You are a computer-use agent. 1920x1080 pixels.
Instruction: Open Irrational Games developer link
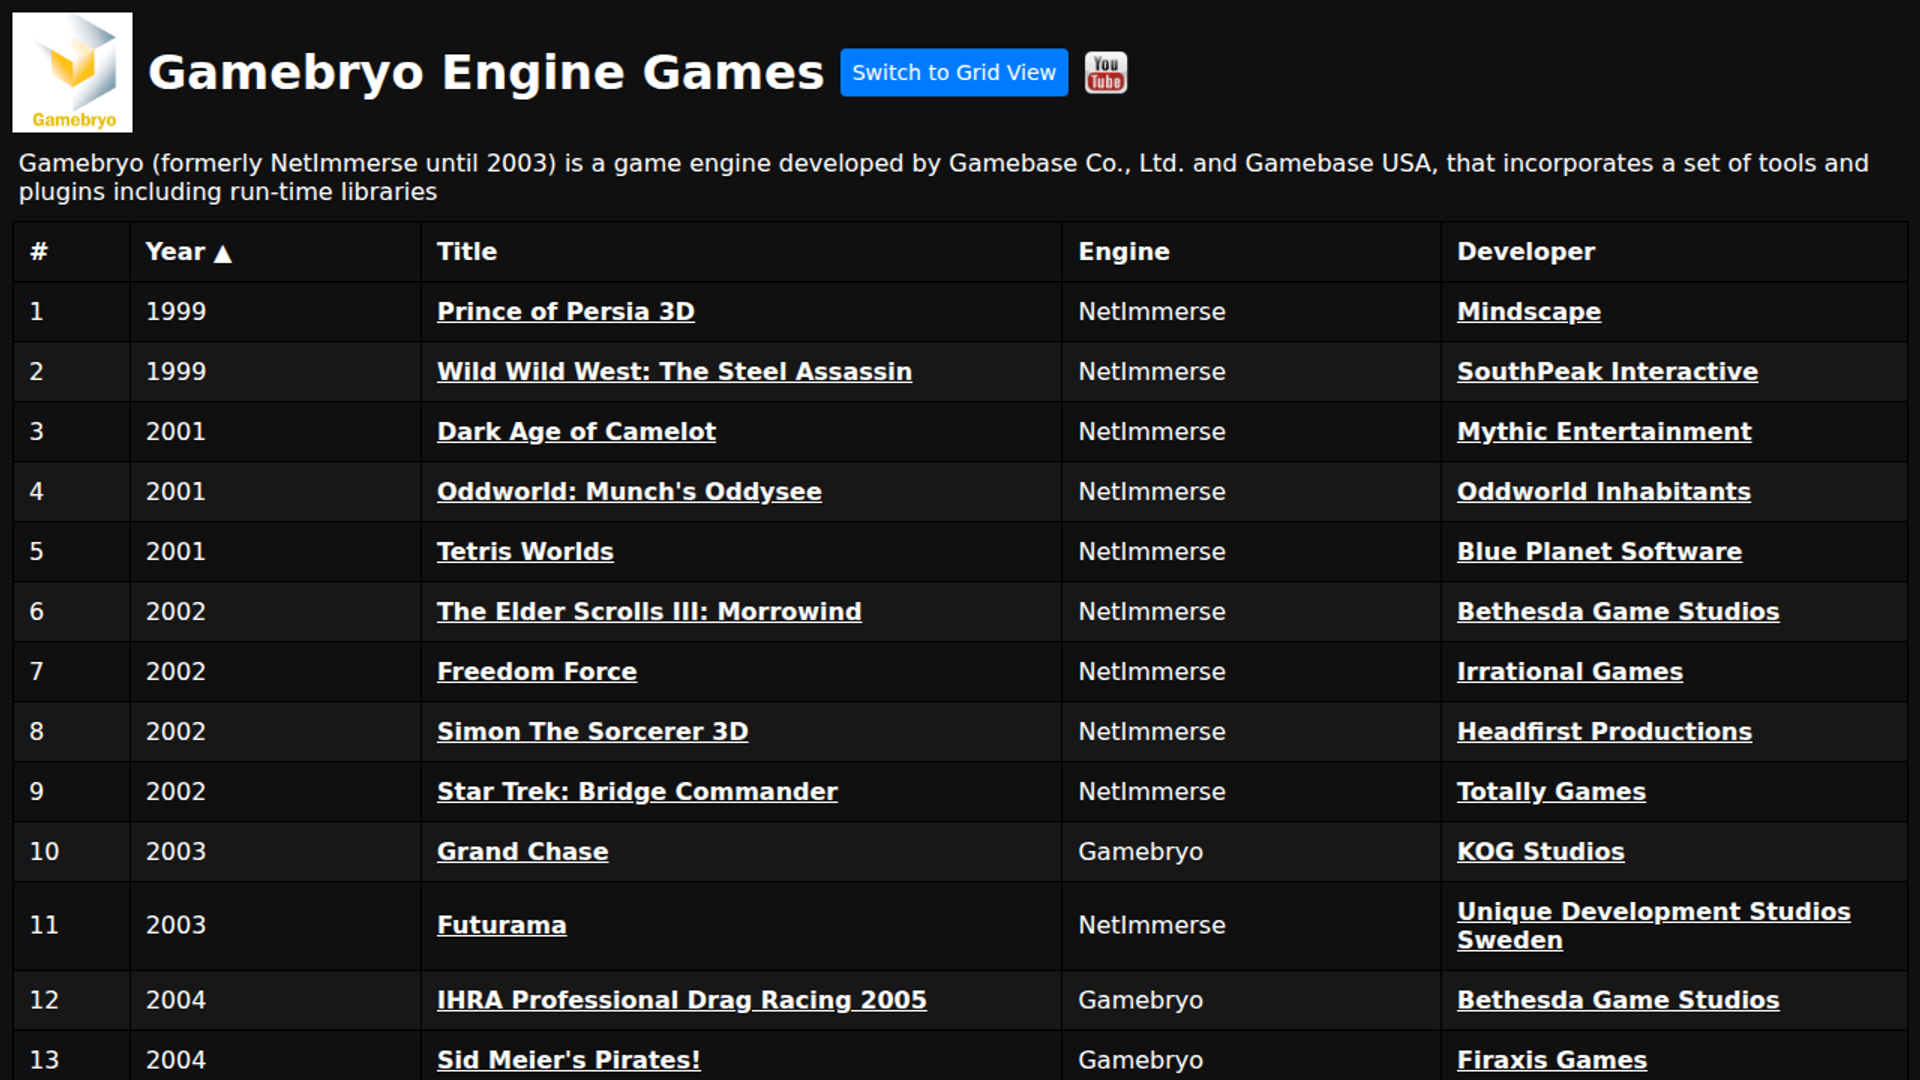coord(1570,672)
